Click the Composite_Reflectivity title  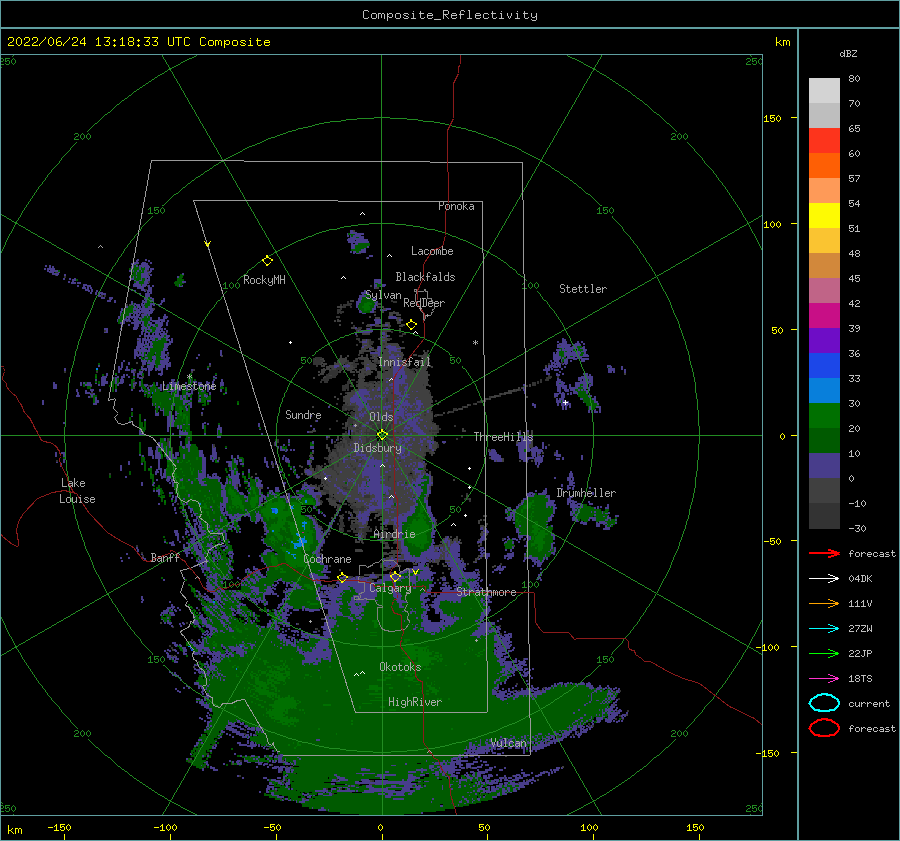tap(450, 15)
